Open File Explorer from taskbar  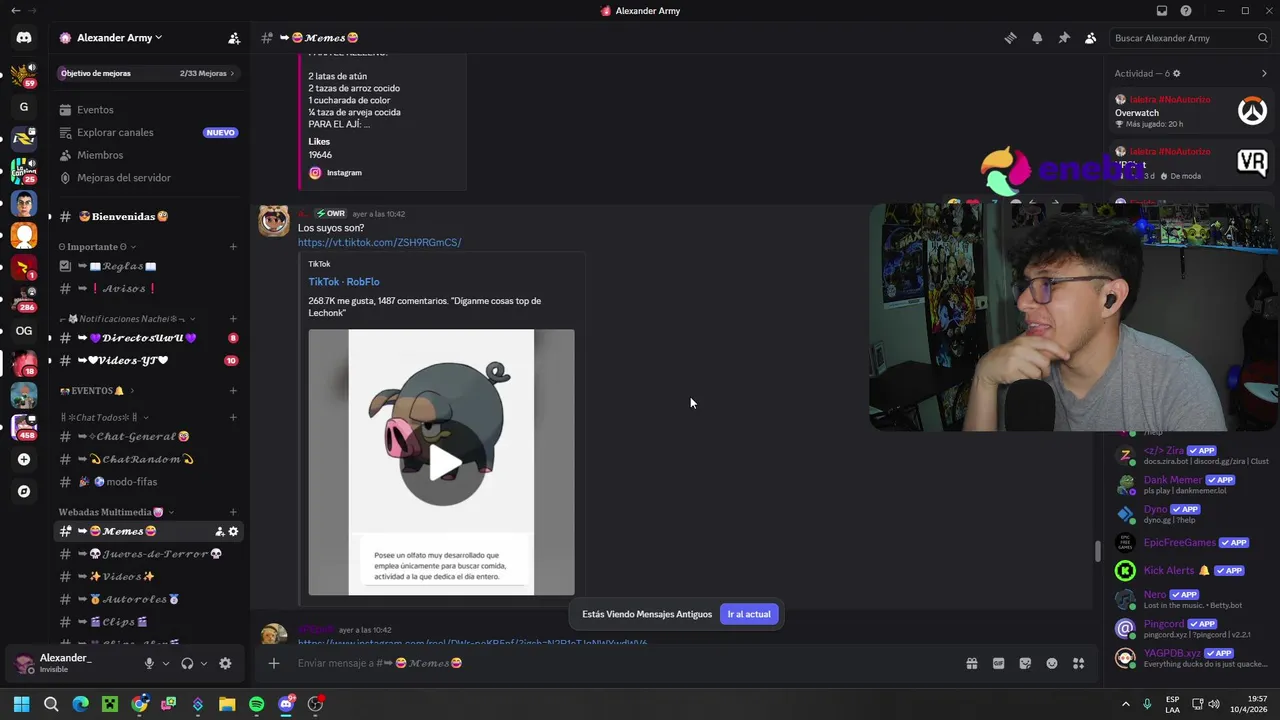pos(227,704)
